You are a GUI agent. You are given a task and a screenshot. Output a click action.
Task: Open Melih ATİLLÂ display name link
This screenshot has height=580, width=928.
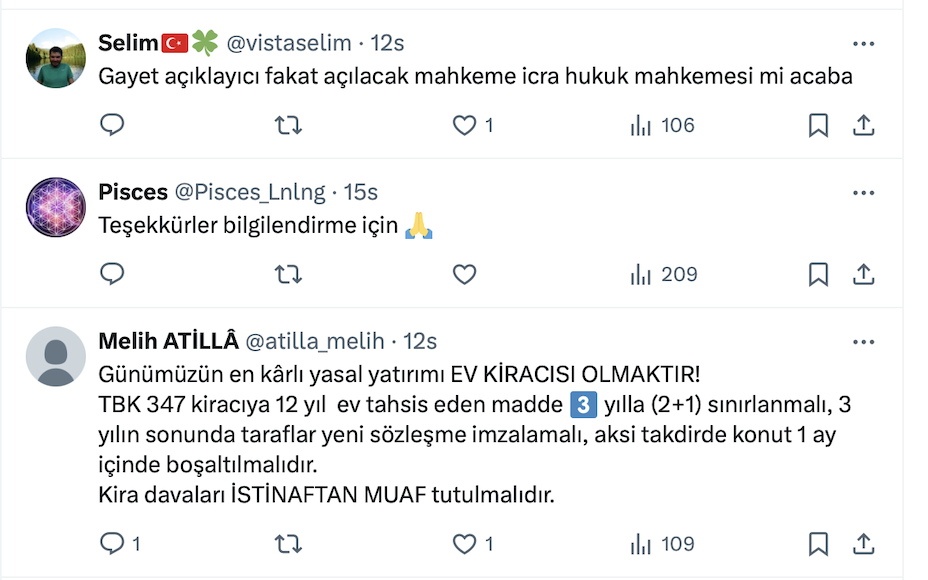168,341
